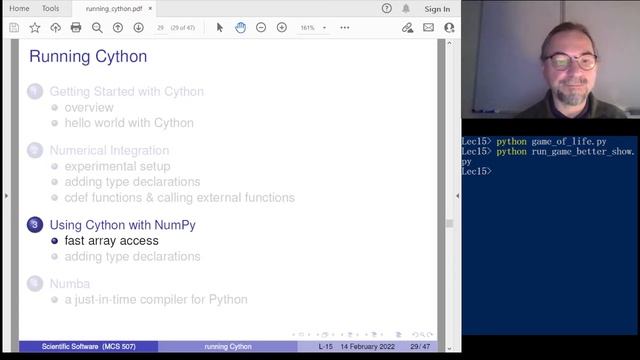Screen dimensions: 640x360
Task: Click the section number 3 bullet circle
Action: pos(35,225)
